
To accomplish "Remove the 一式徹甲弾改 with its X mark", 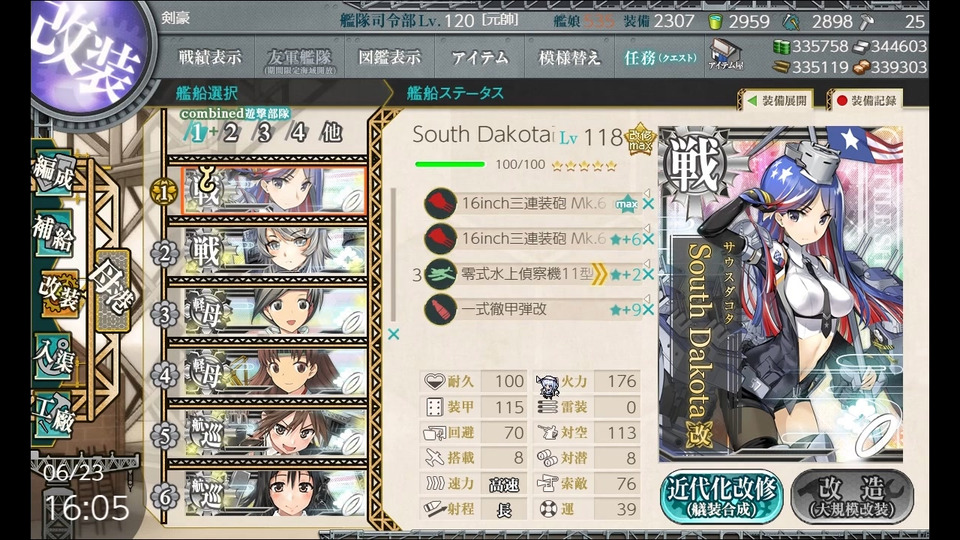I will (x=648, y=310).
